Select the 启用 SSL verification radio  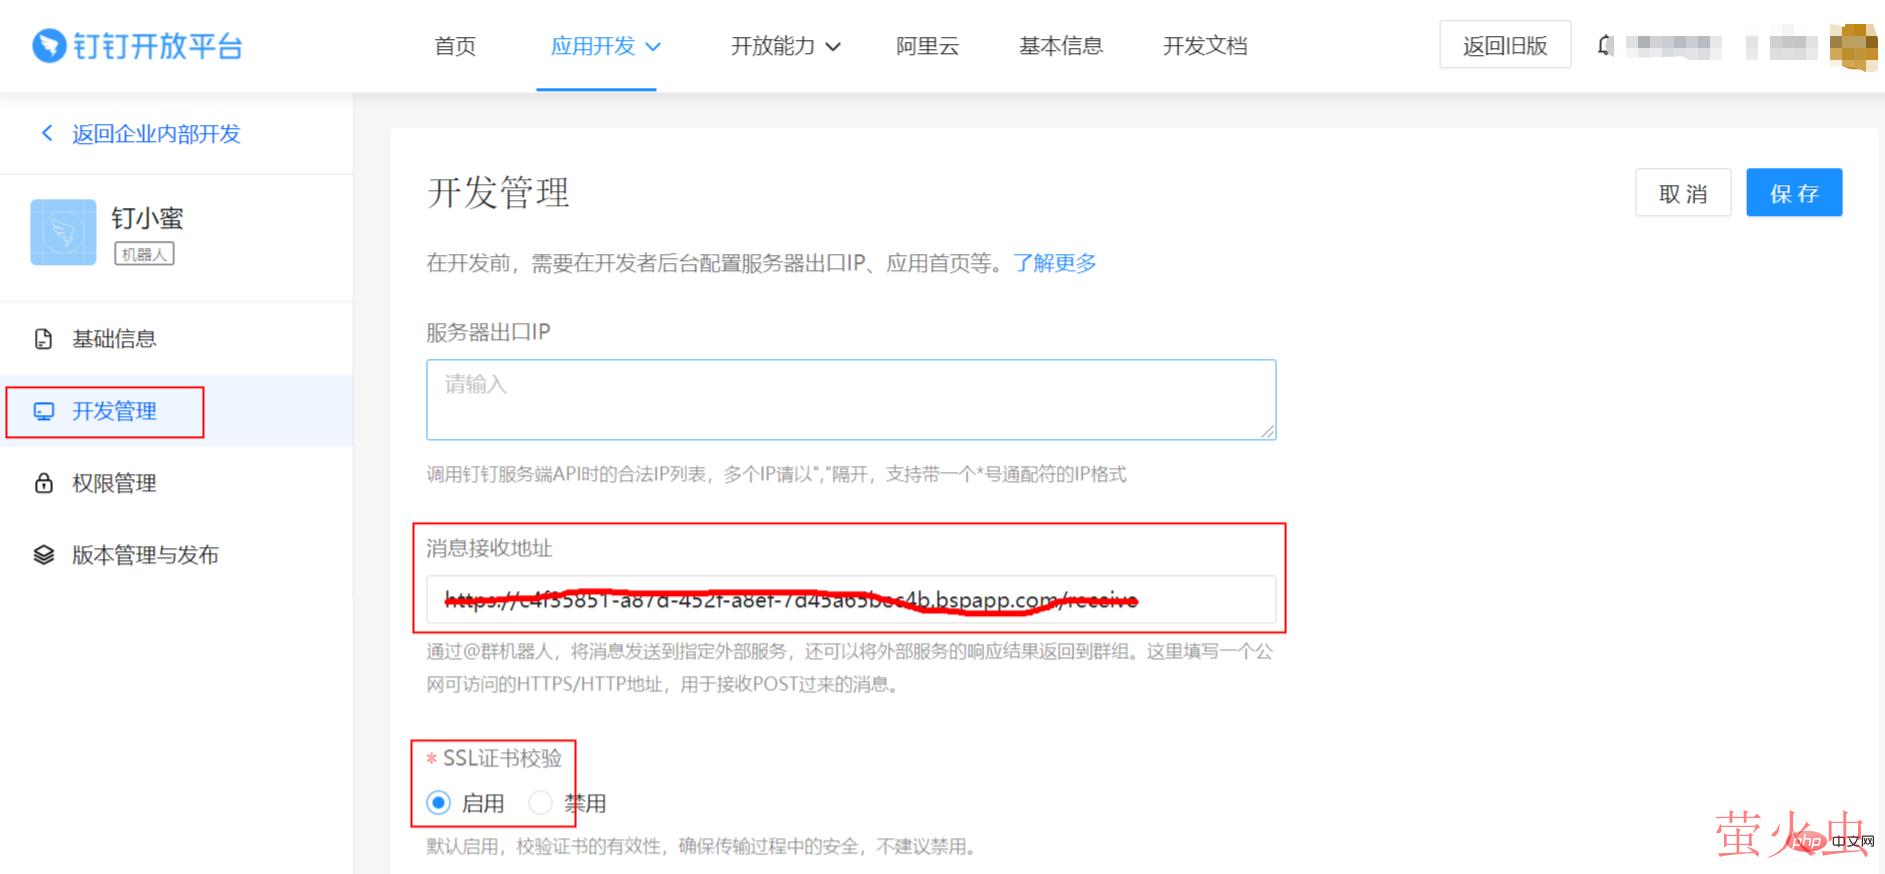click(x=438, y=803)
